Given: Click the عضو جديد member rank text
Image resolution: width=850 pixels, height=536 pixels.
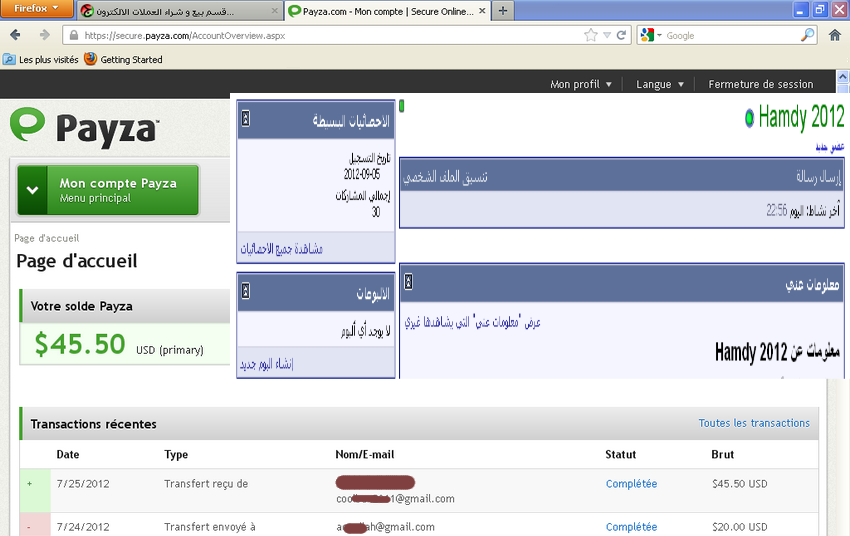Looking at the screenshot, I should (830, 147).
